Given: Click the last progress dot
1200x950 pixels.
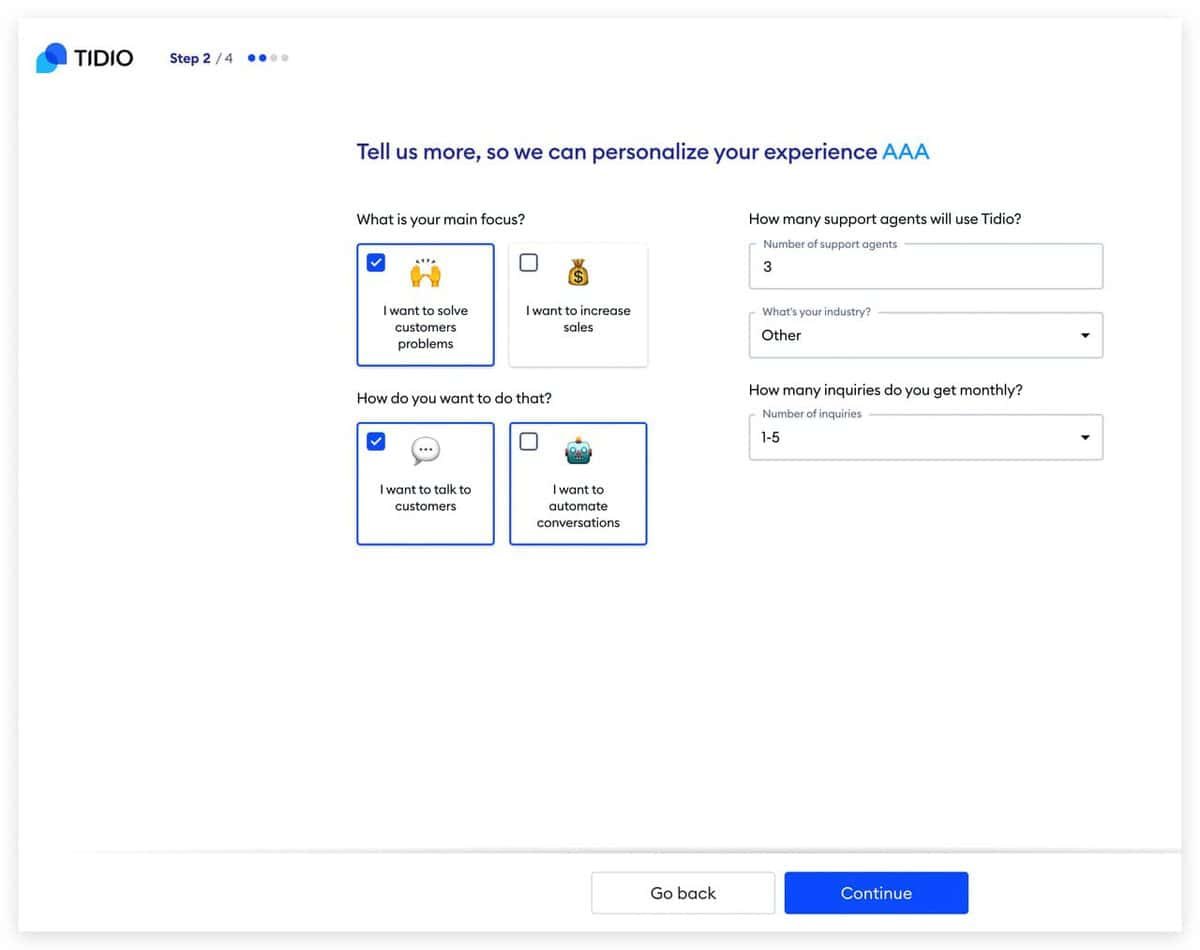Looking at the screenshot, I should [x=286, y=58].
